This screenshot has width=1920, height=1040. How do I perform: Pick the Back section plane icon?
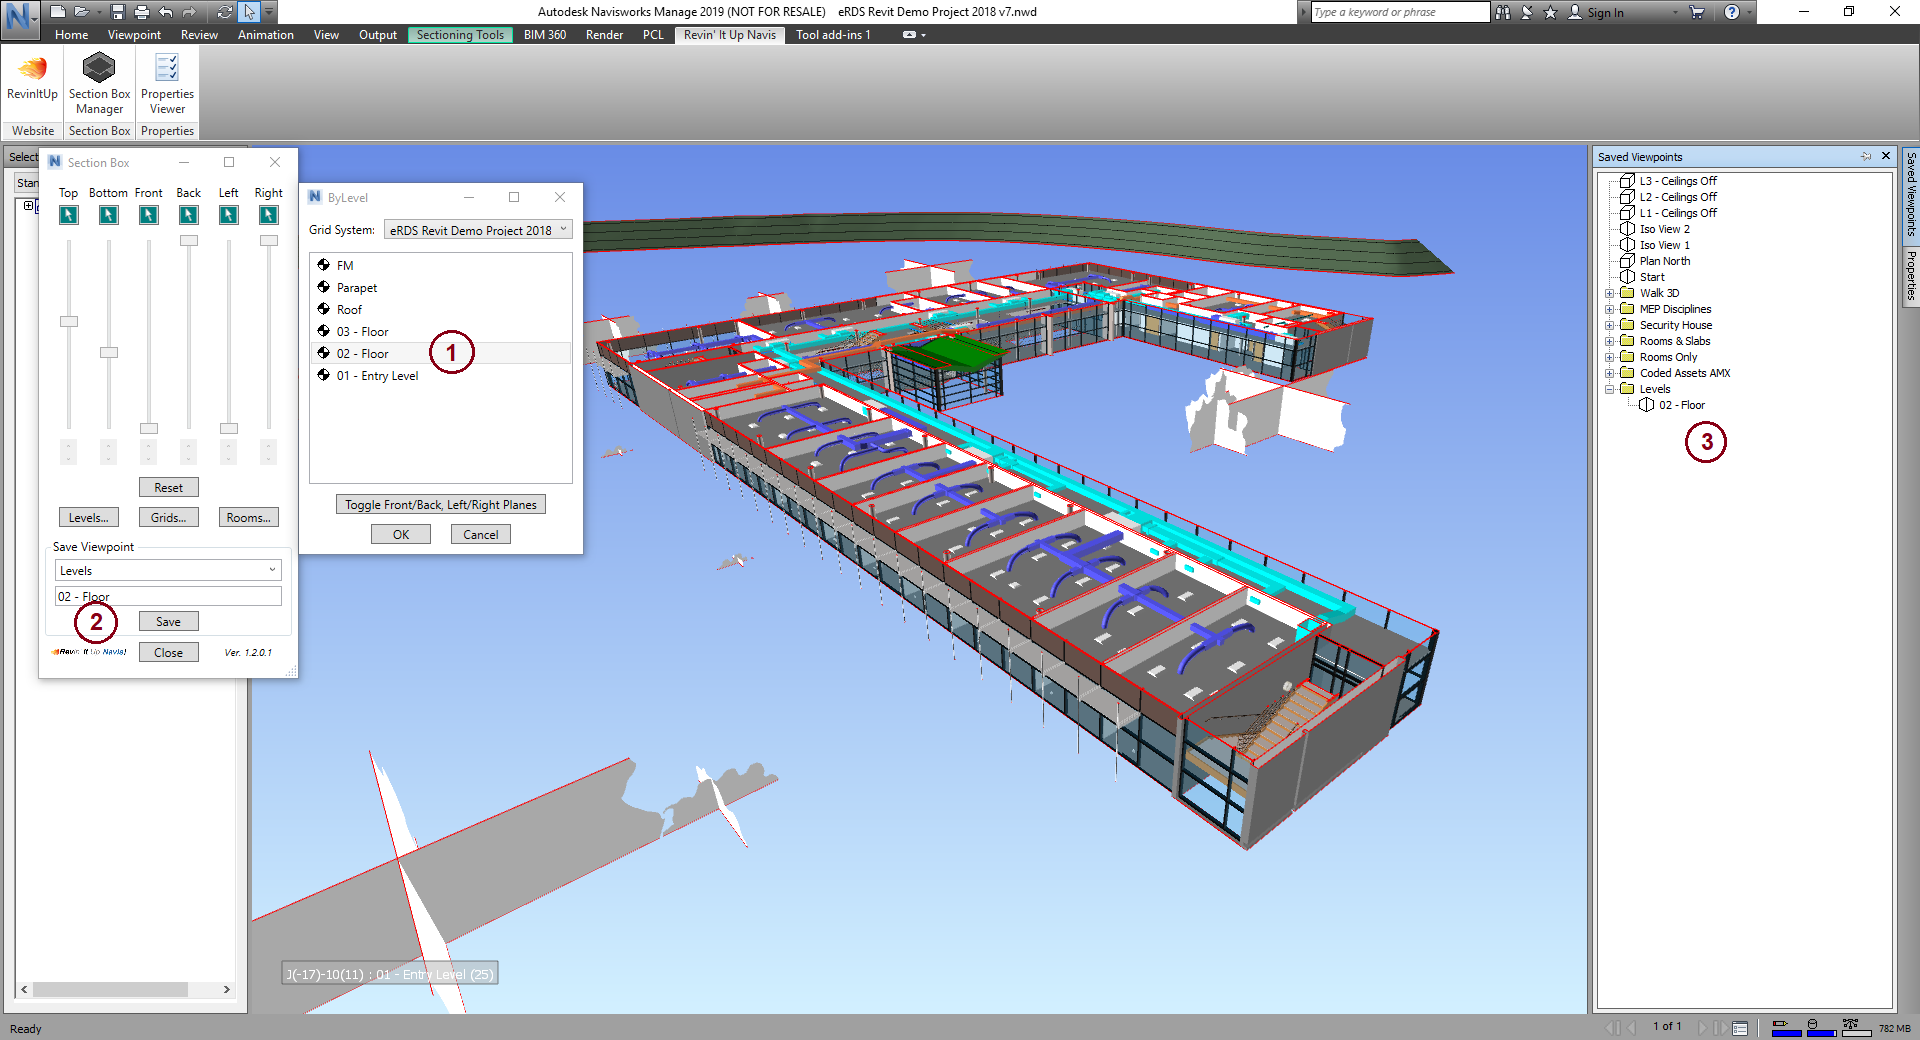[x=188, y=215]
